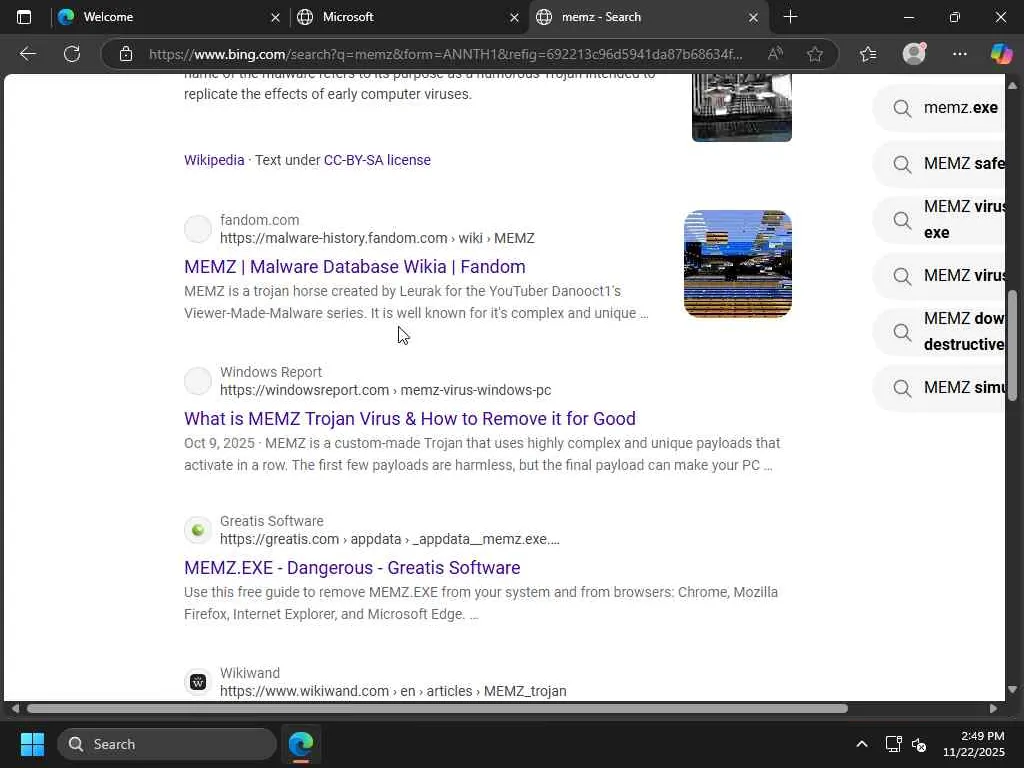The width and height of the screenshot is (1024, 768).
Task: Switch to the Welcome tab
Action: pyautogui.click(x=168, y=17)
